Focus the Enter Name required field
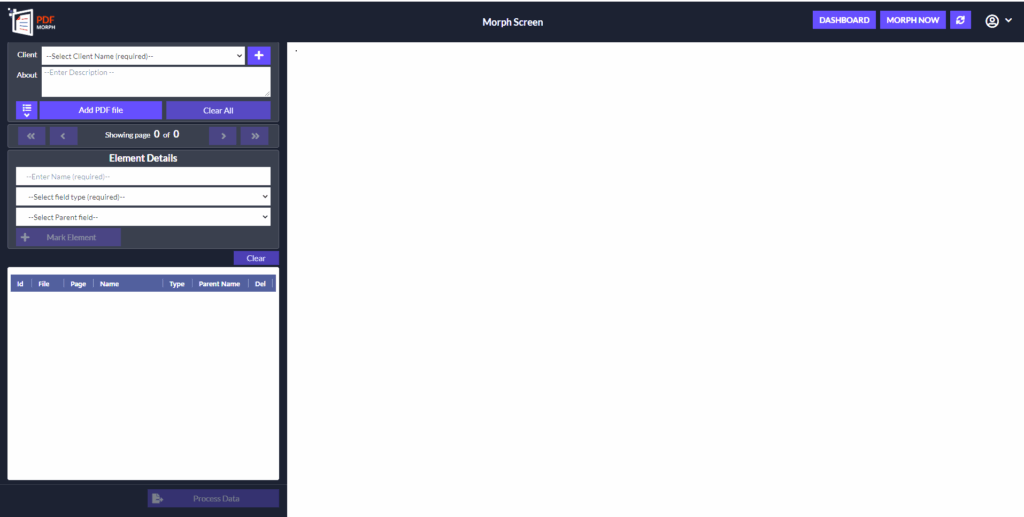The width and height of the screenshot is (1024, 517). 143,176
